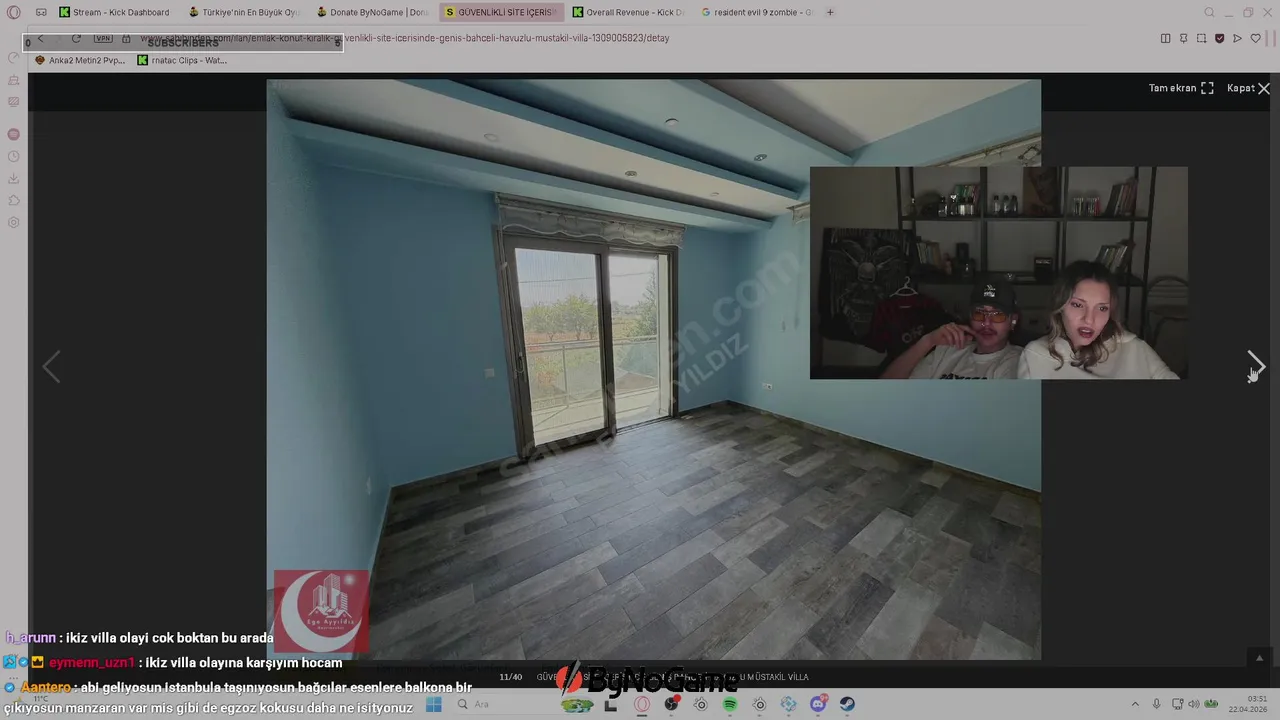Viewport: 1280px width, 720px height.
Task: Click the 11/40 photo counter
Action: pyautogui.click(x=510, y=677)
